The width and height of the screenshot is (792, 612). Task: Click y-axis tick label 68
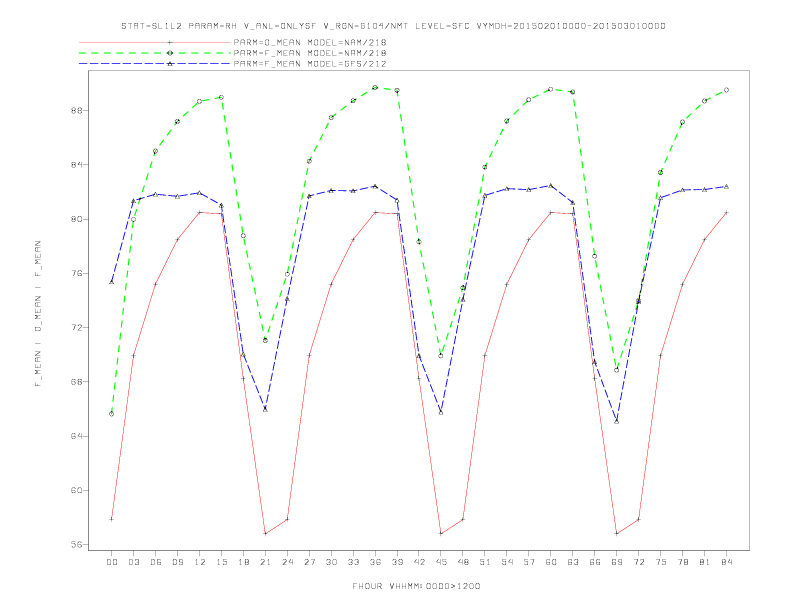coord(76,382)
